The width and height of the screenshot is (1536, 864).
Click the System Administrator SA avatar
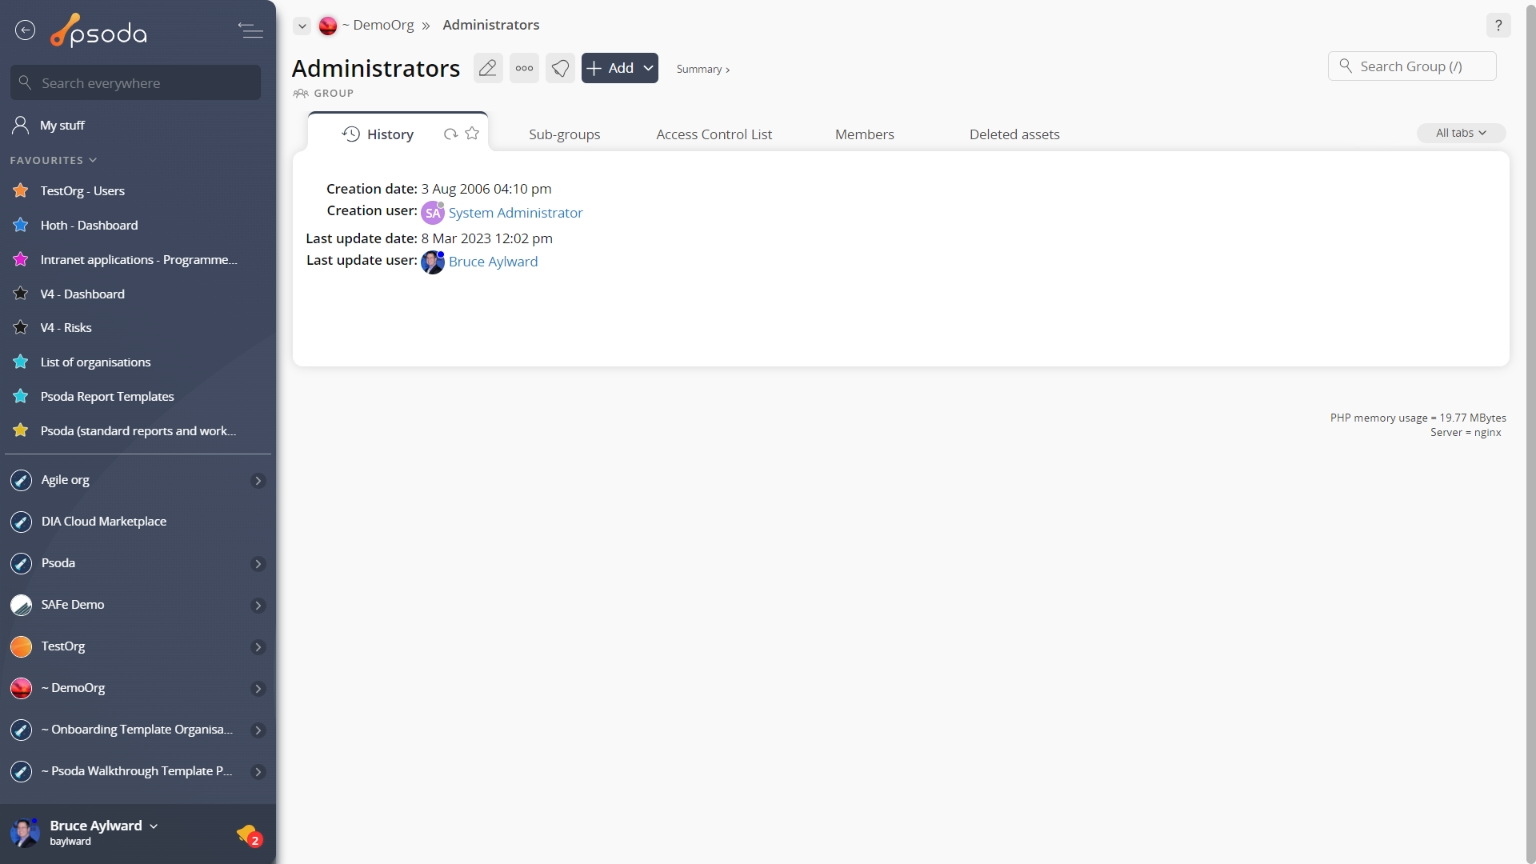(x=432, y=213)
